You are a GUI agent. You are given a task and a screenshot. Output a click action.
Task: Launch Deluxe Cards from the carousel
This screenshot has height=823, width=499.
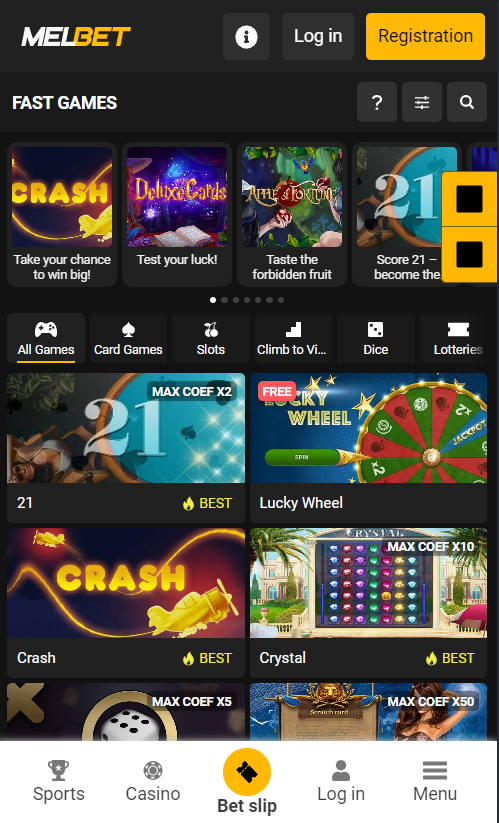(177, 214)
